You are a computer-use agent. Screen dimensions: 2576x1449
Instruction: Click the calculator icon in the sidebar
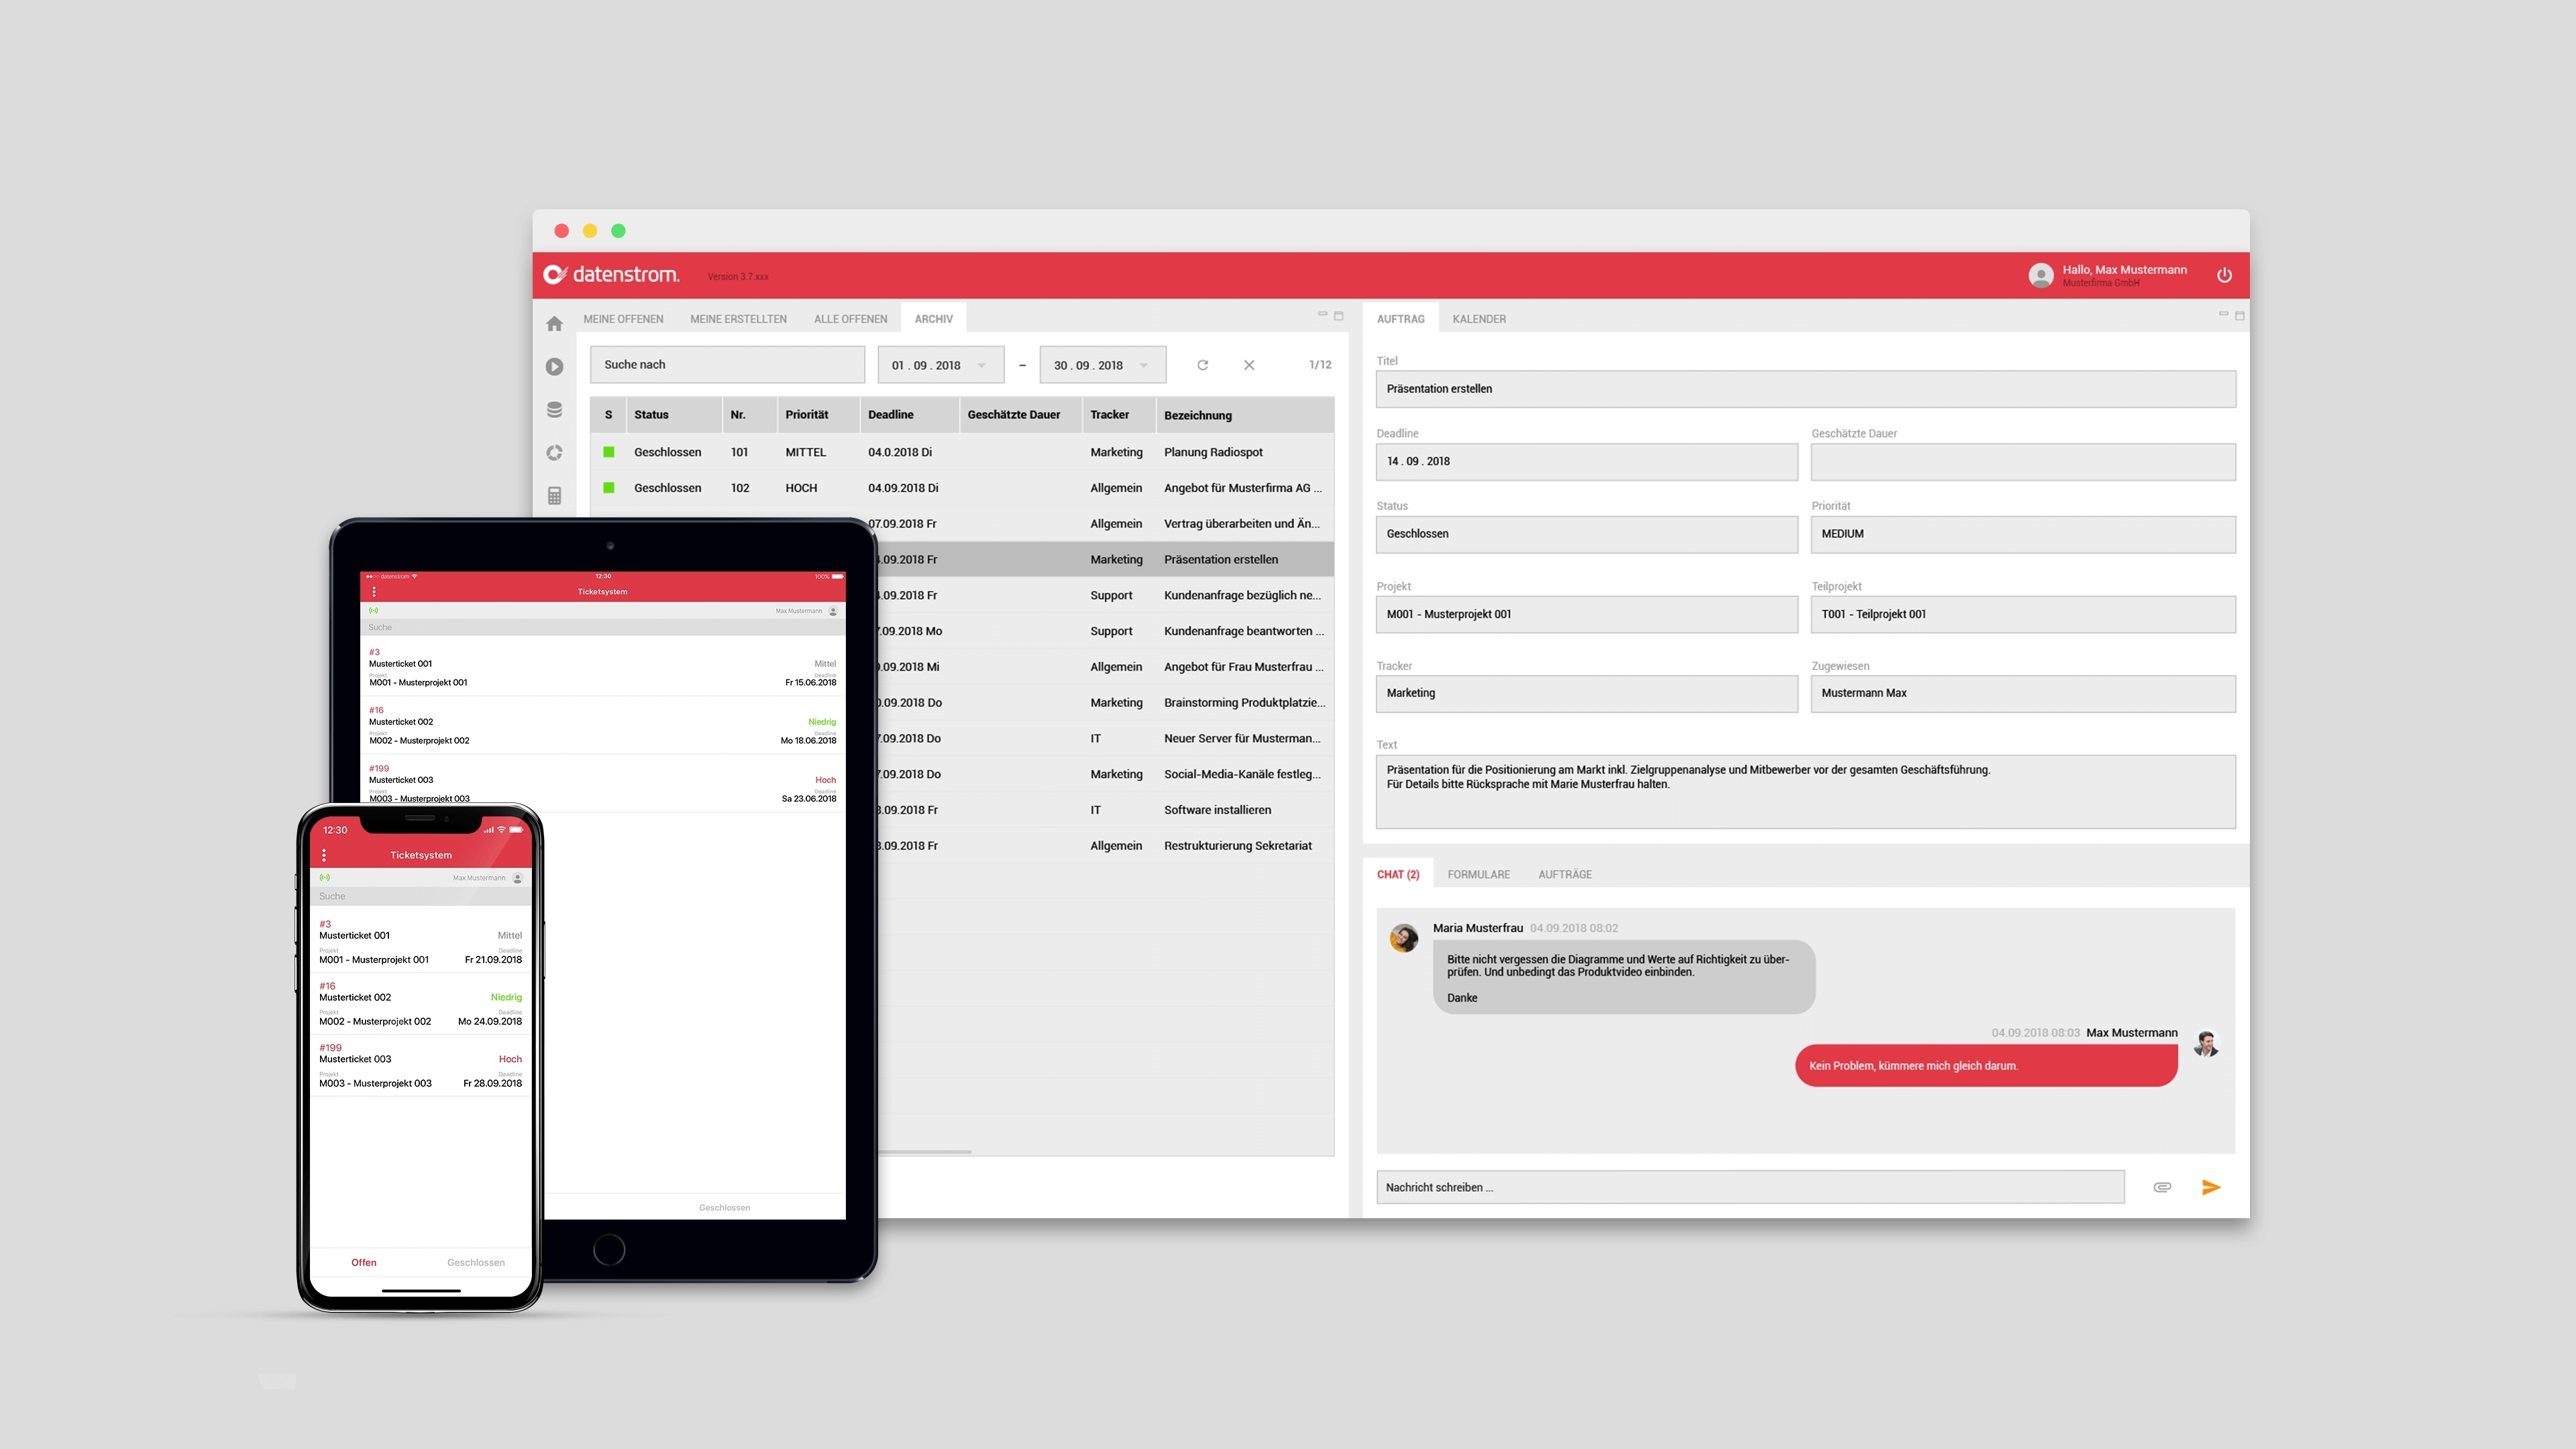pyautogui.click(x=554, y=496)
